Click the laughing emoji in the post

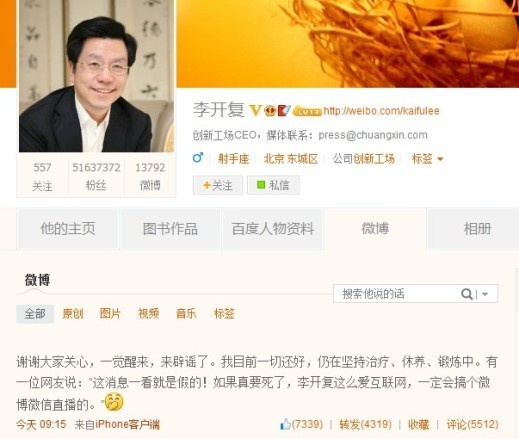114,402
